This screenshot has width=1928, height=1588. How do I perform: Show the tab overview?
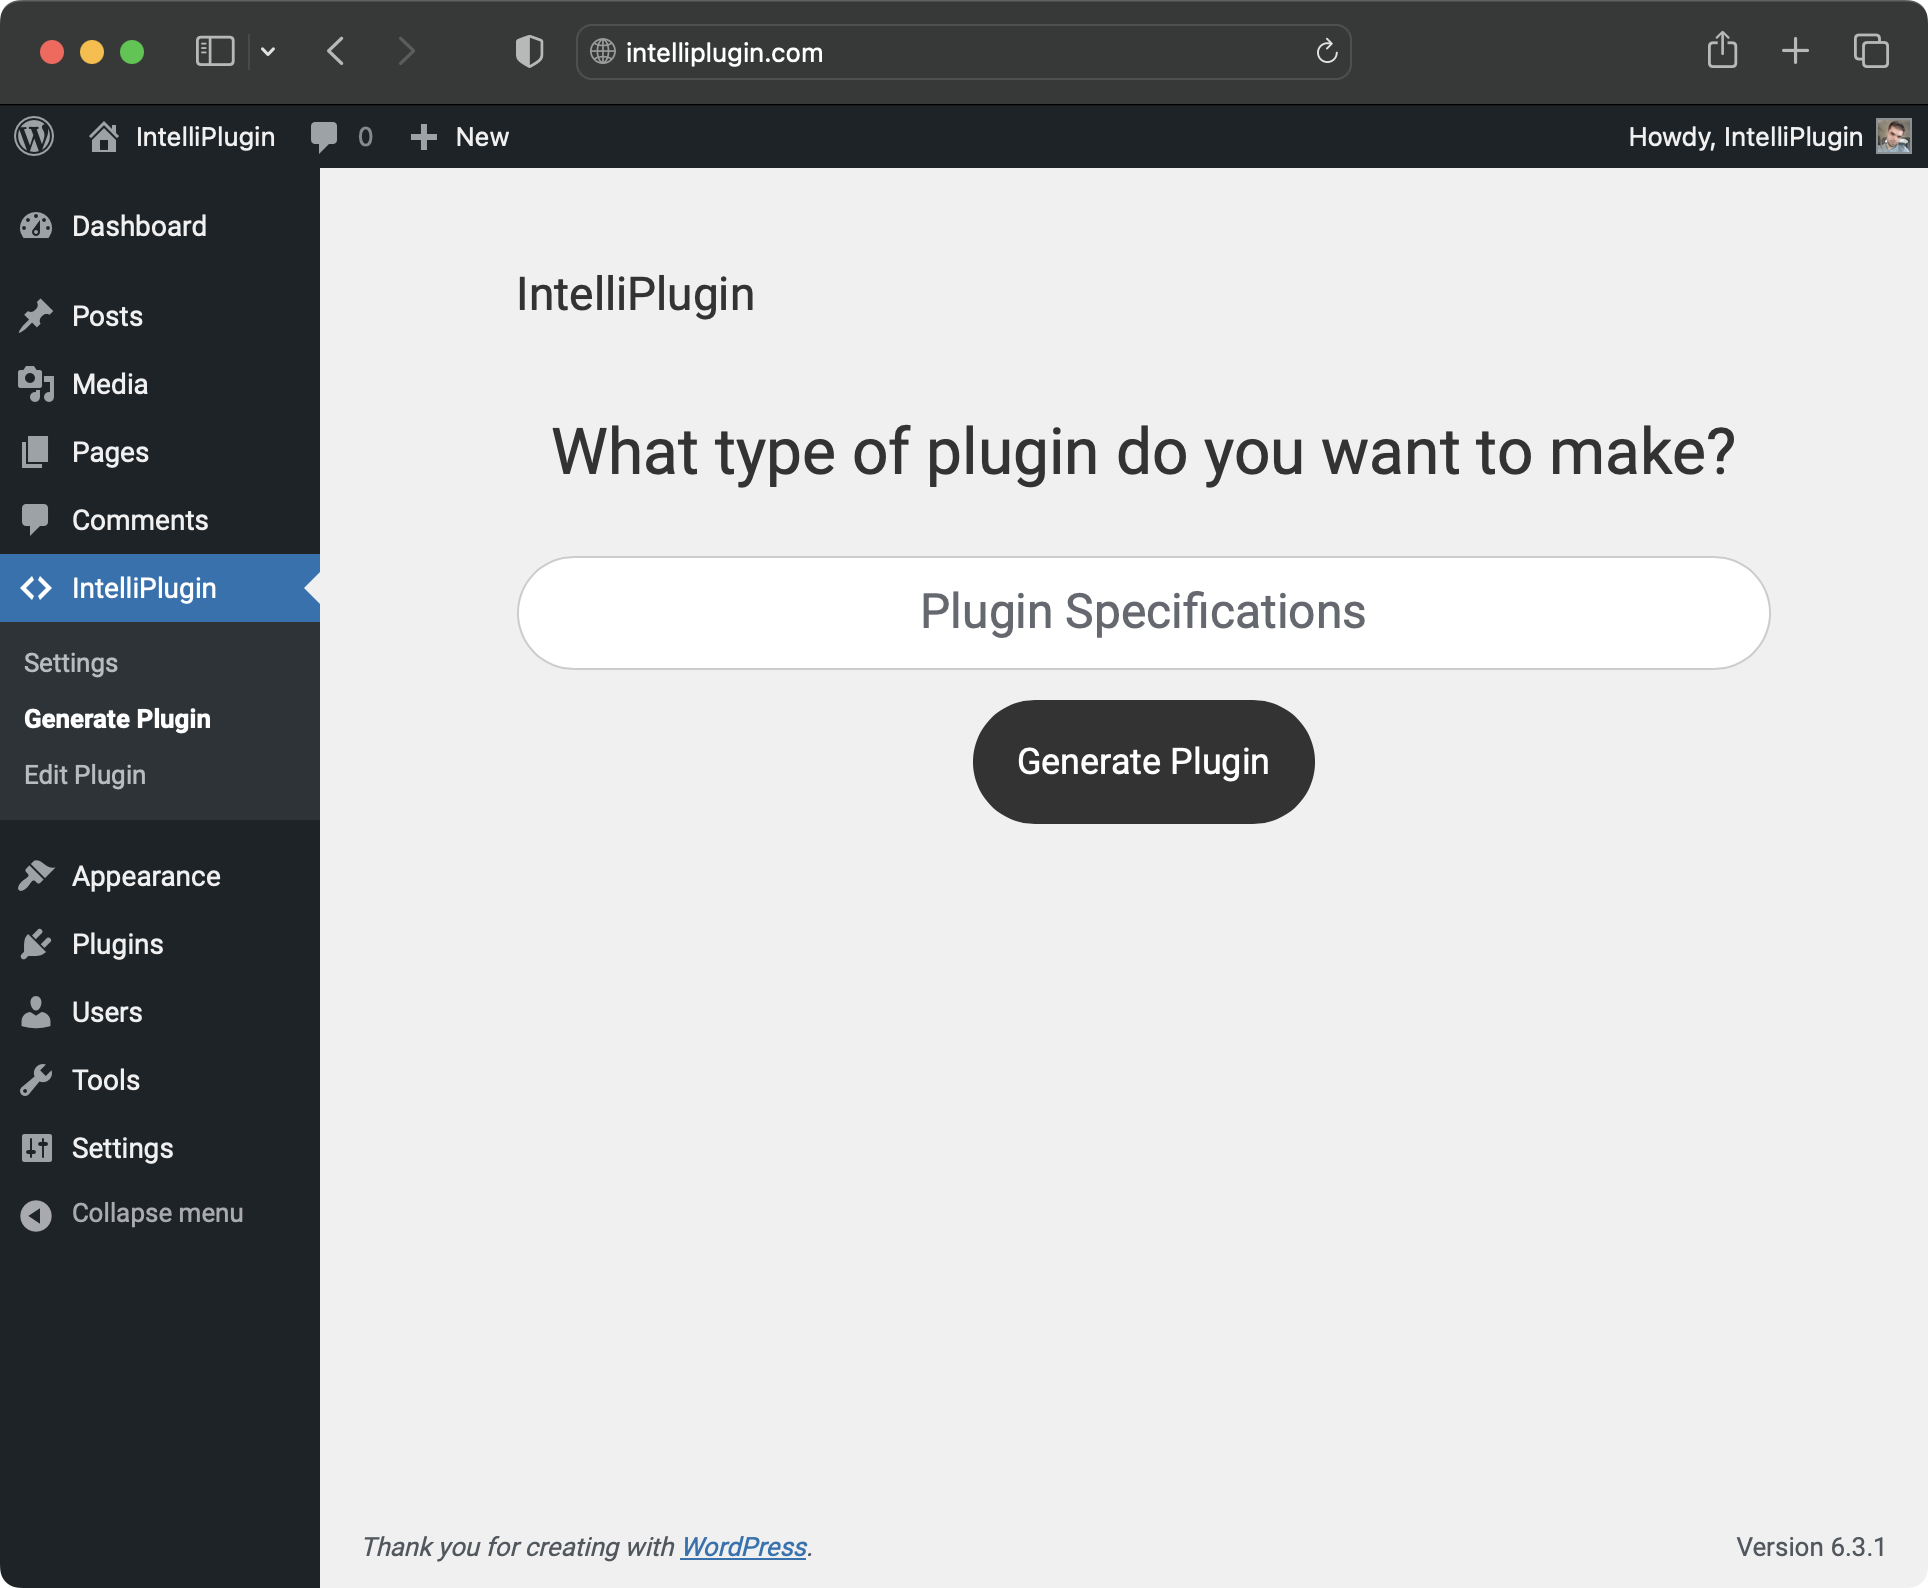pyautogui.click(x=1871, y=51)
